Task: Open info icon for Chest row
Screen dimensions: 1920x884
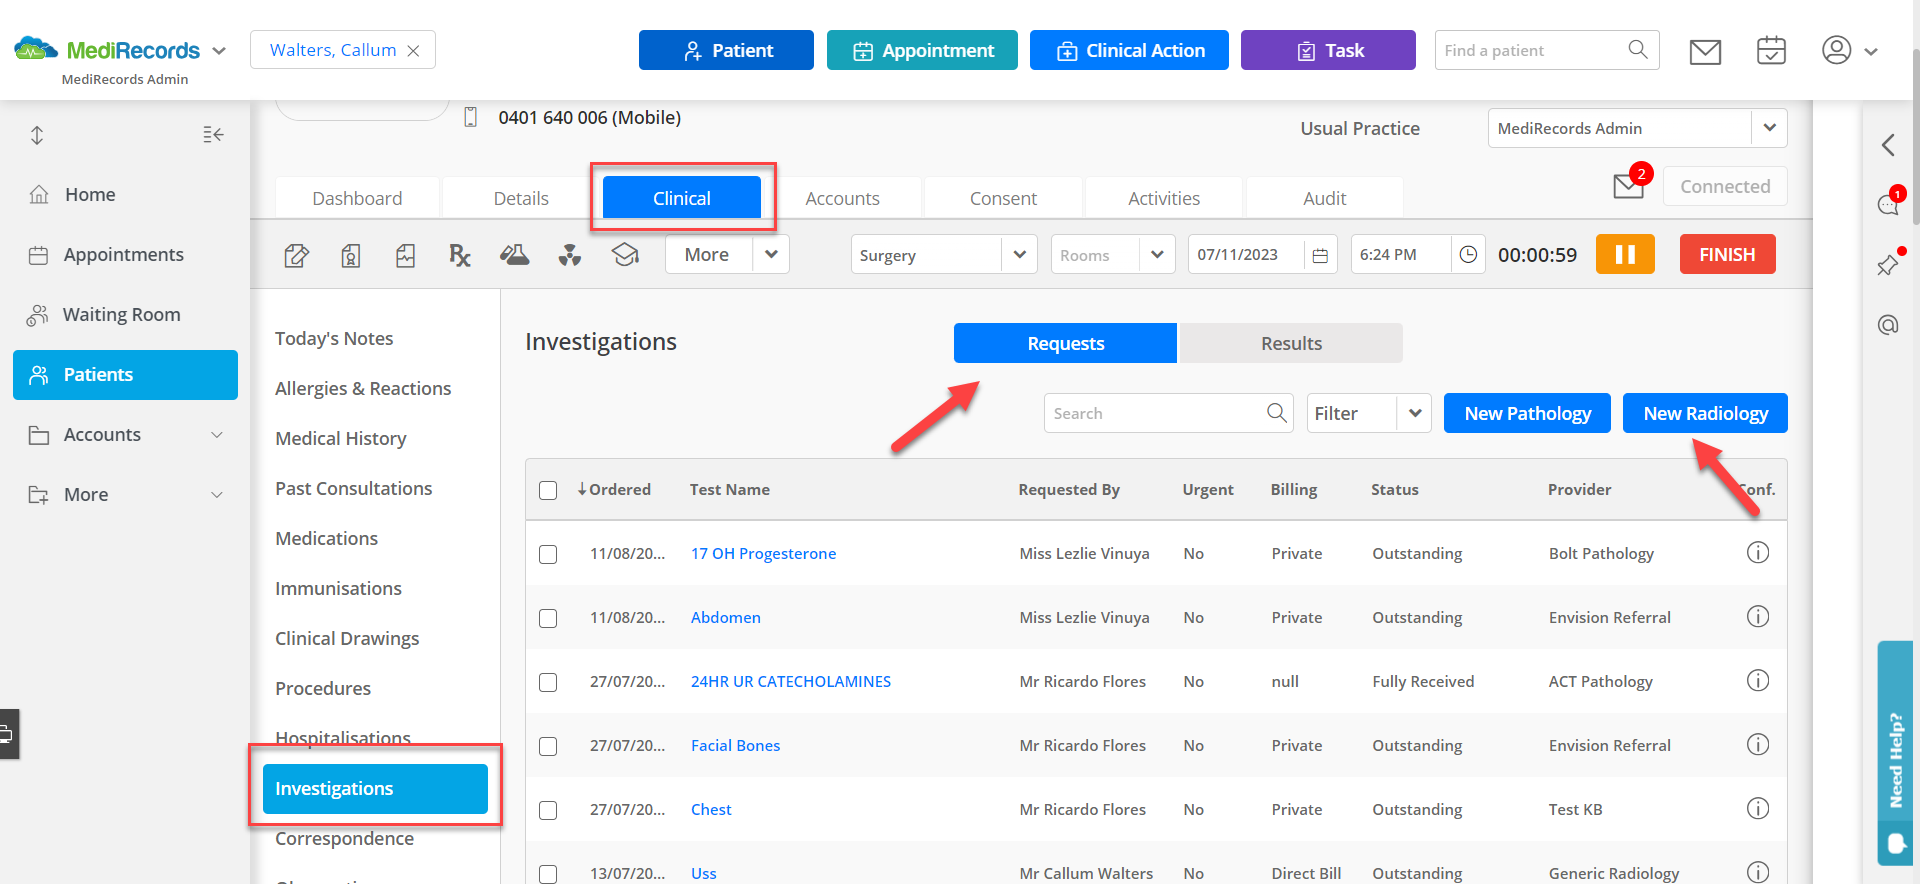Action: tap(1758, 809)
